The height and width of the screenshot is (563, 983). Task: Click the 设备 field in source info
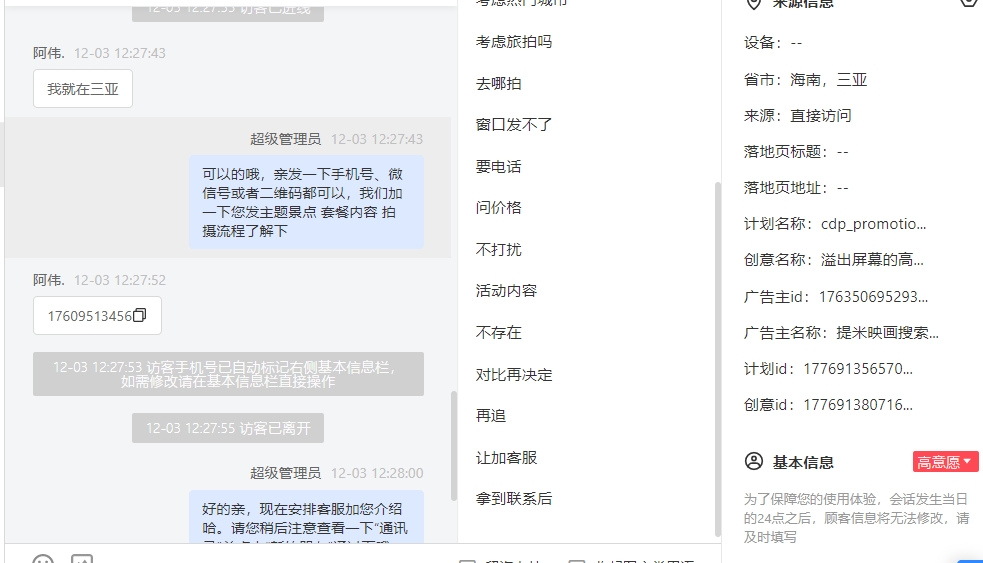coord(773,43)
